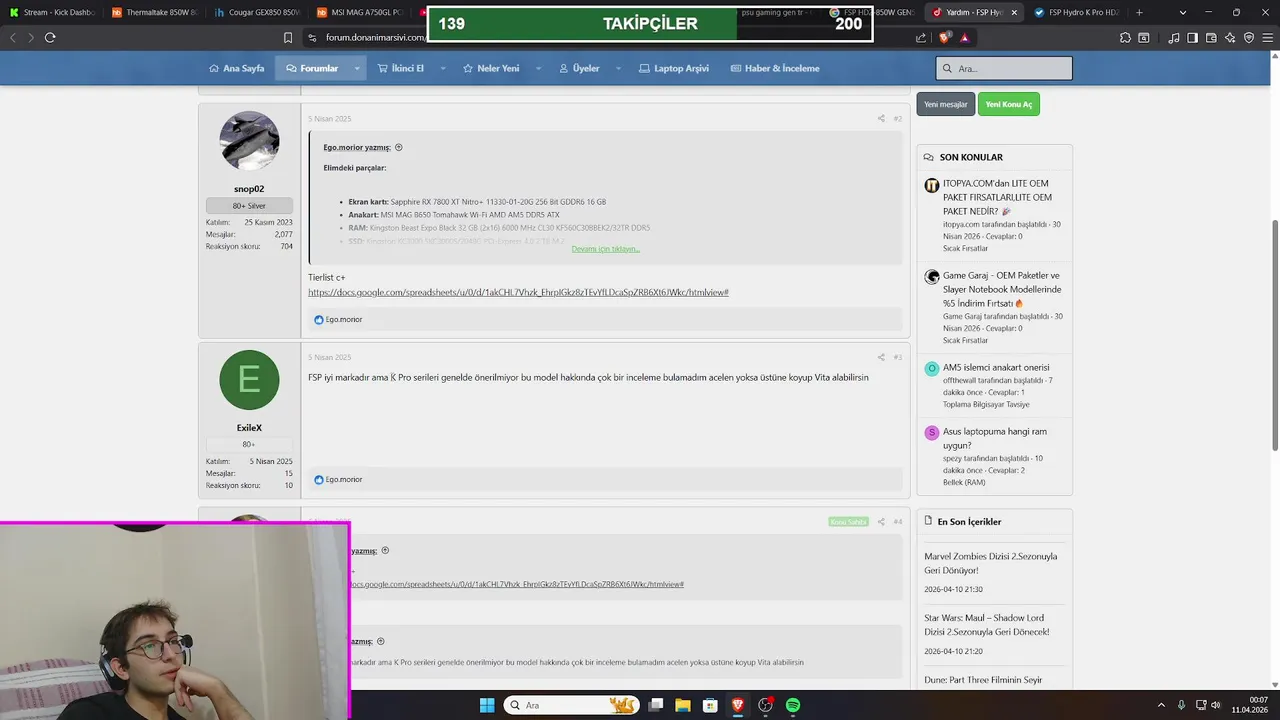Open the taskbar volume speaker icon

(1215, 705)
